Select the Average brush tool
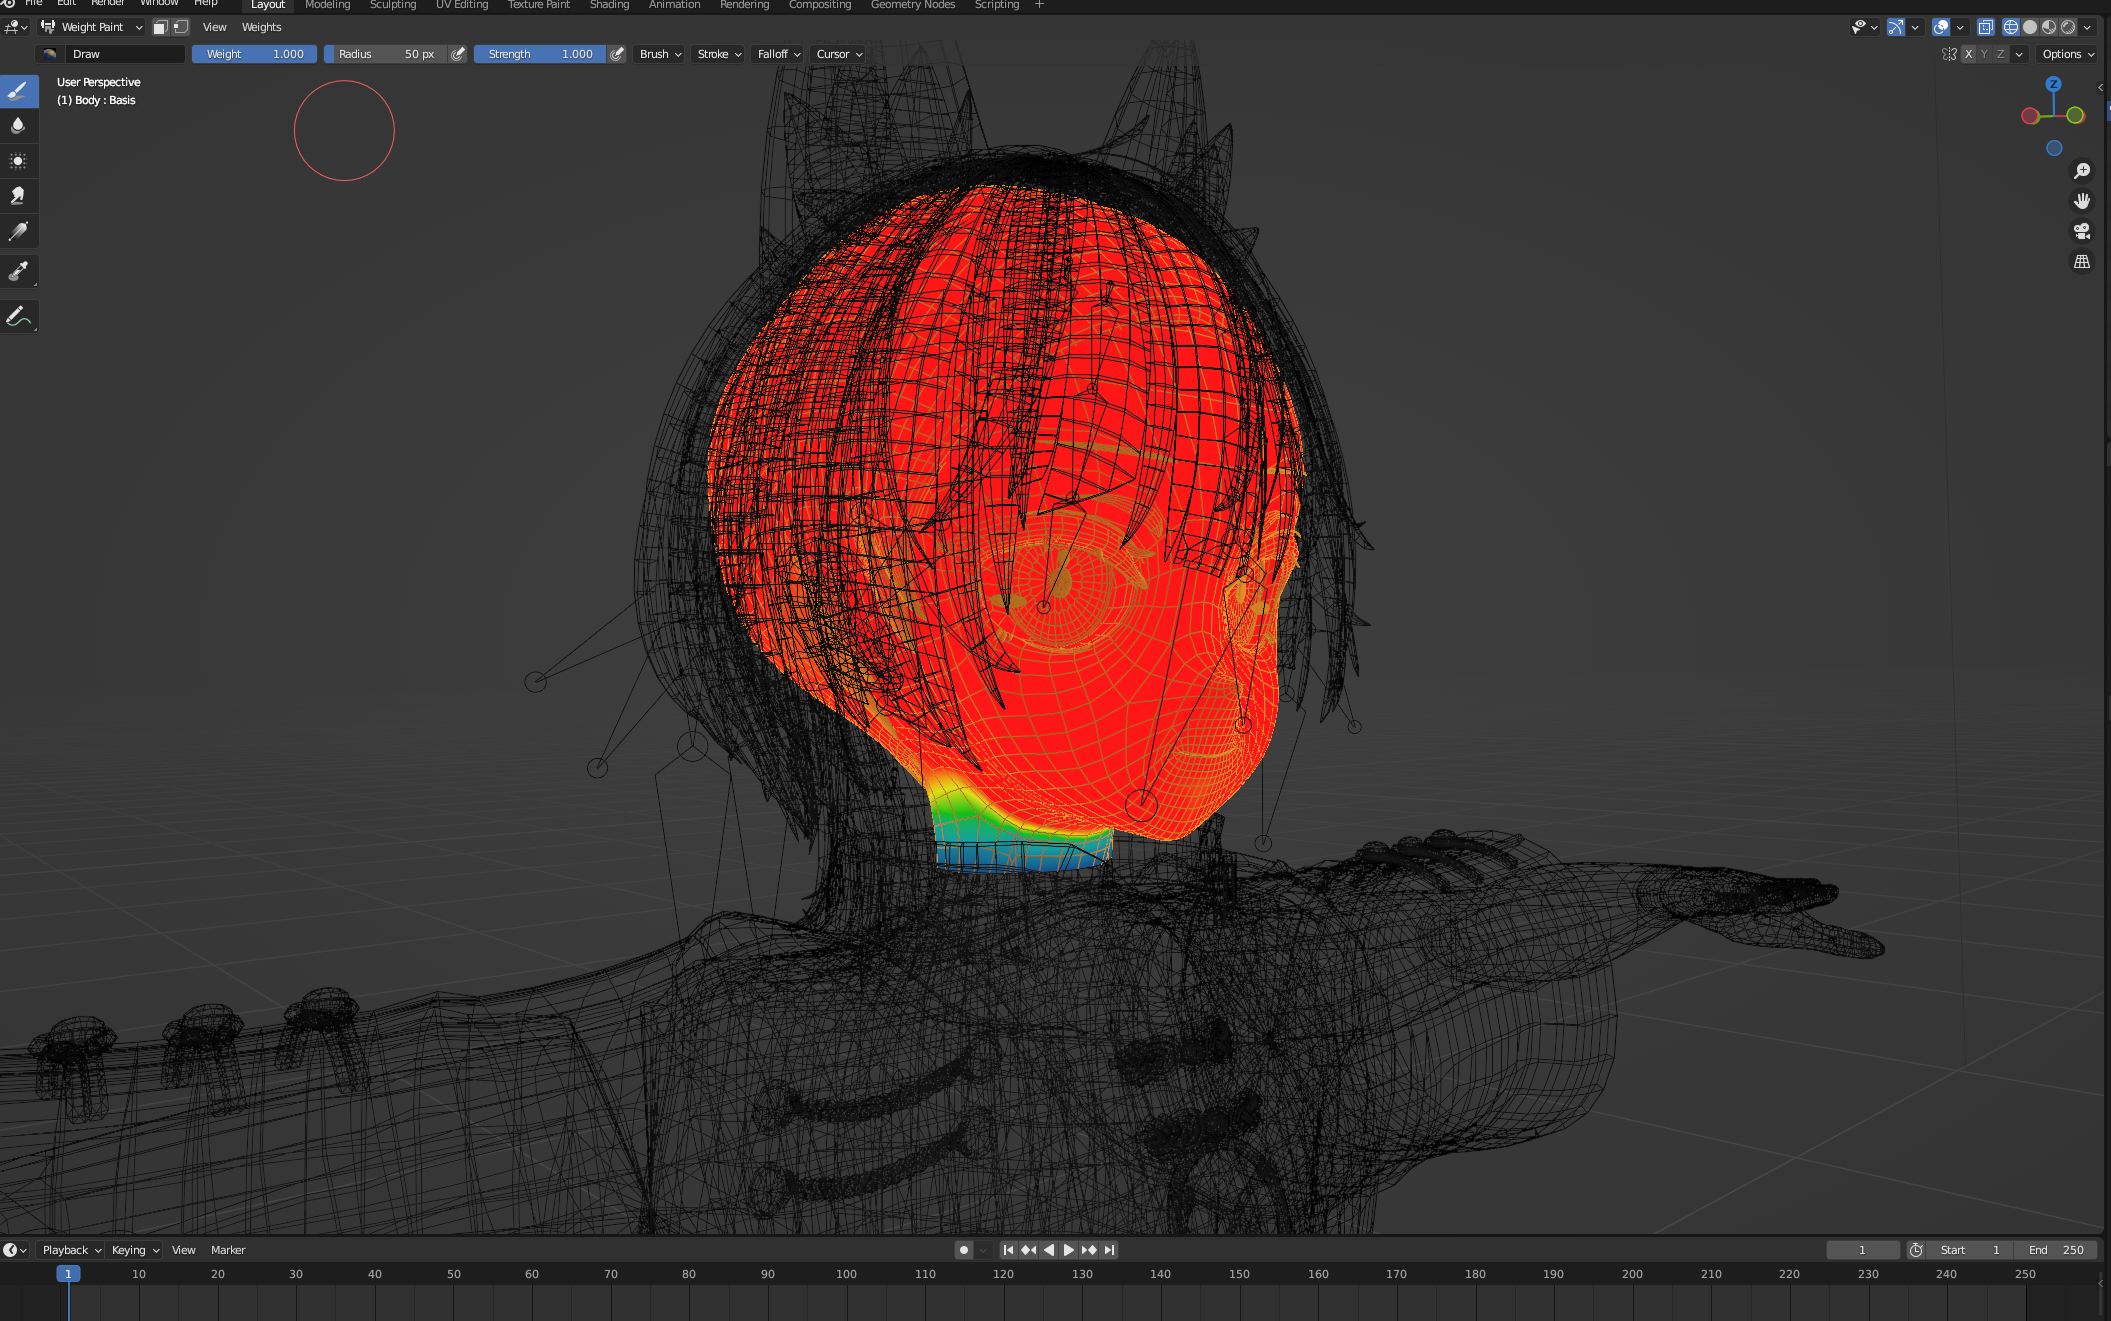 coord(19,161)
